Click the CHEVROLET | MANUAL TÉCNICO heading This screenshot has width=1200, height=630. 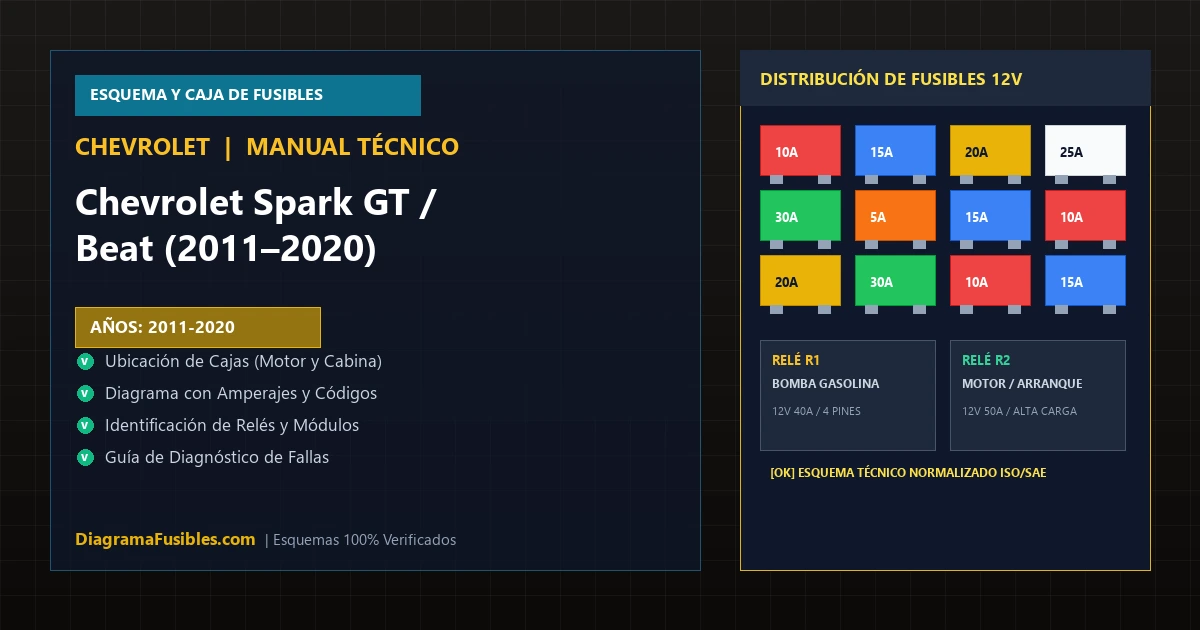point(267,147)
